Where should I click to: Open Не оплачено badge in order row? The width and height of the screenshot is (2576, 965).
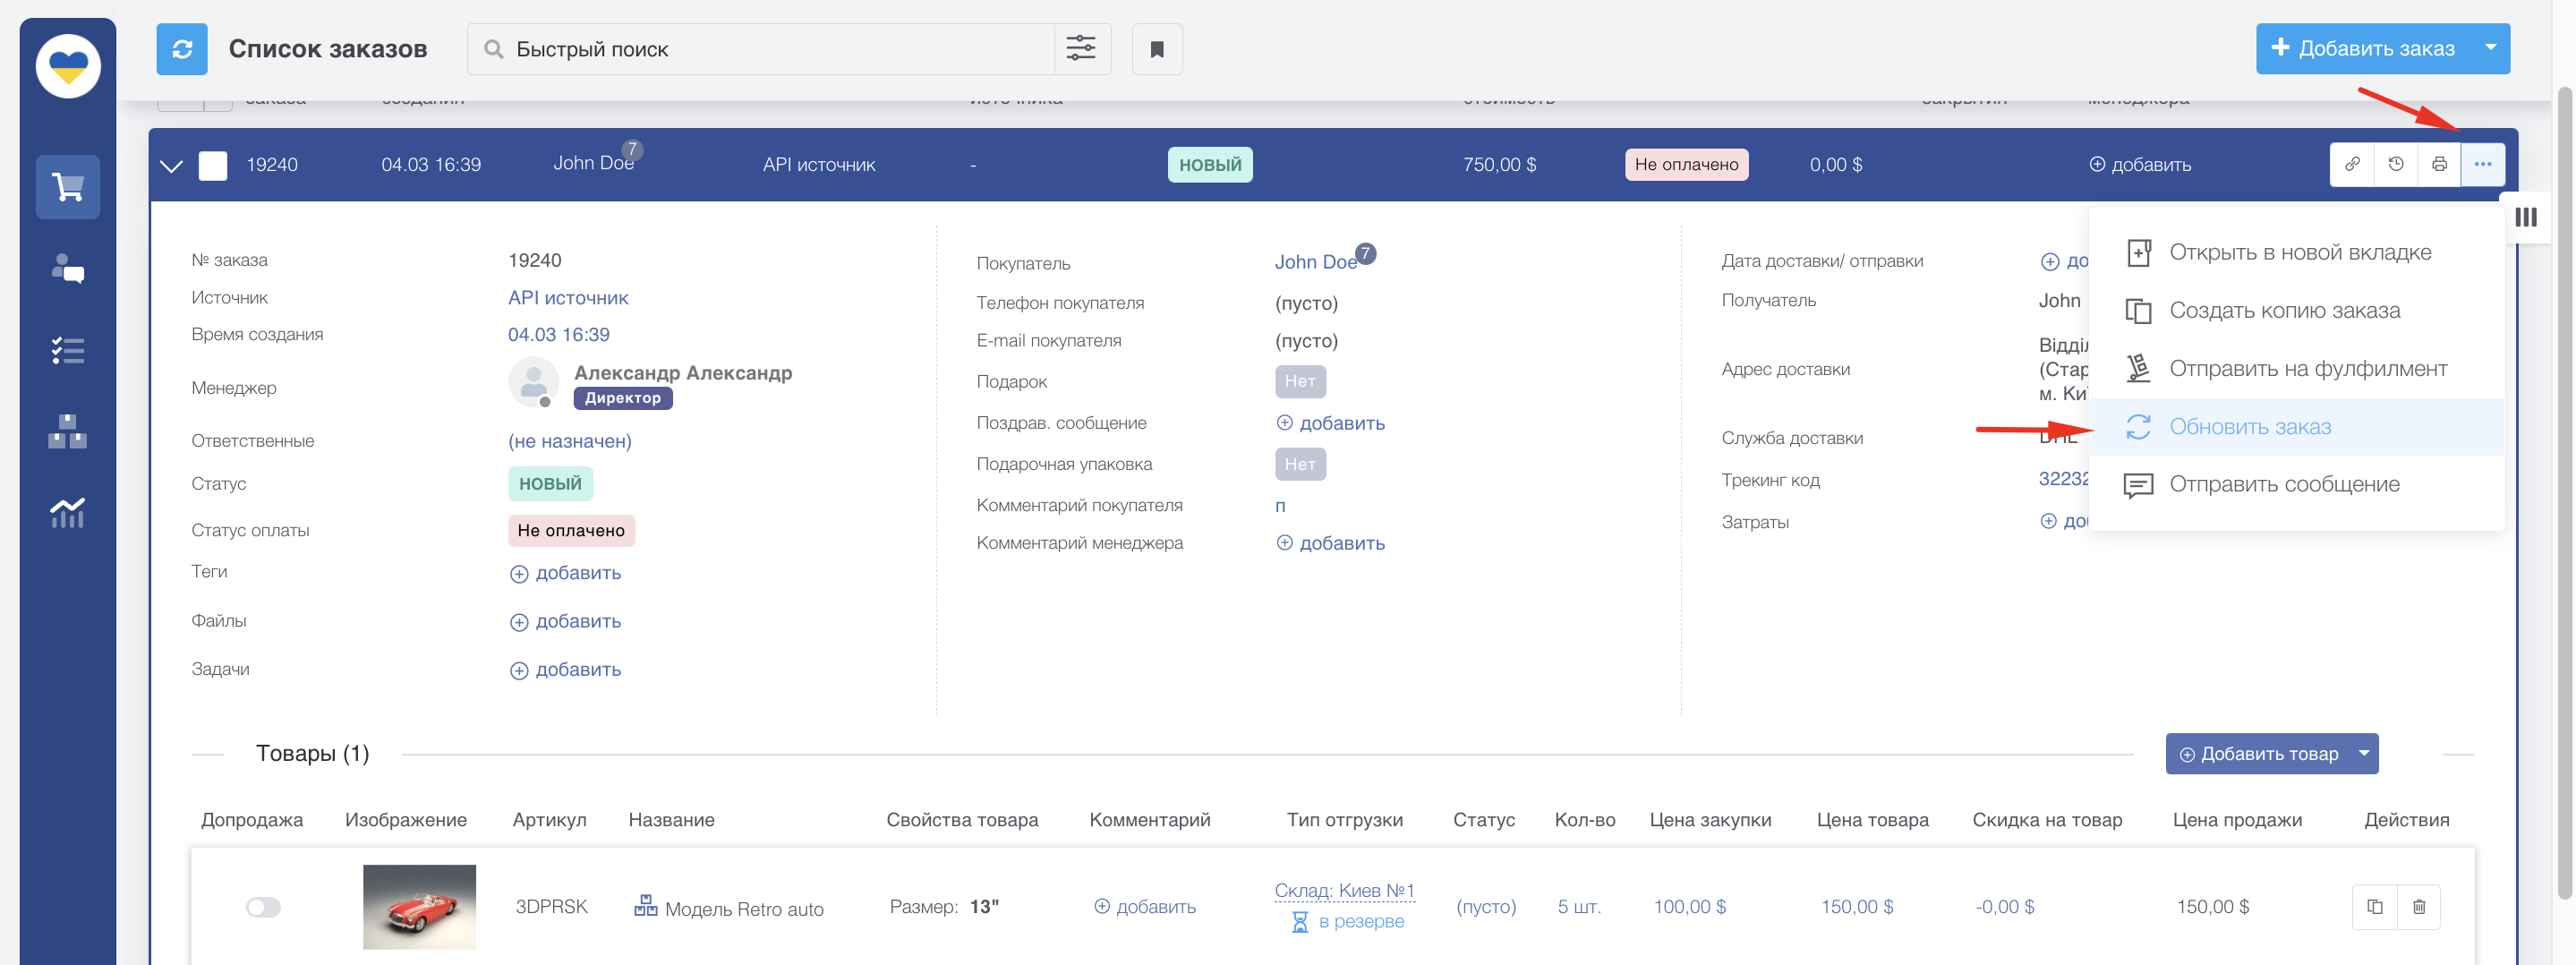1686,165
